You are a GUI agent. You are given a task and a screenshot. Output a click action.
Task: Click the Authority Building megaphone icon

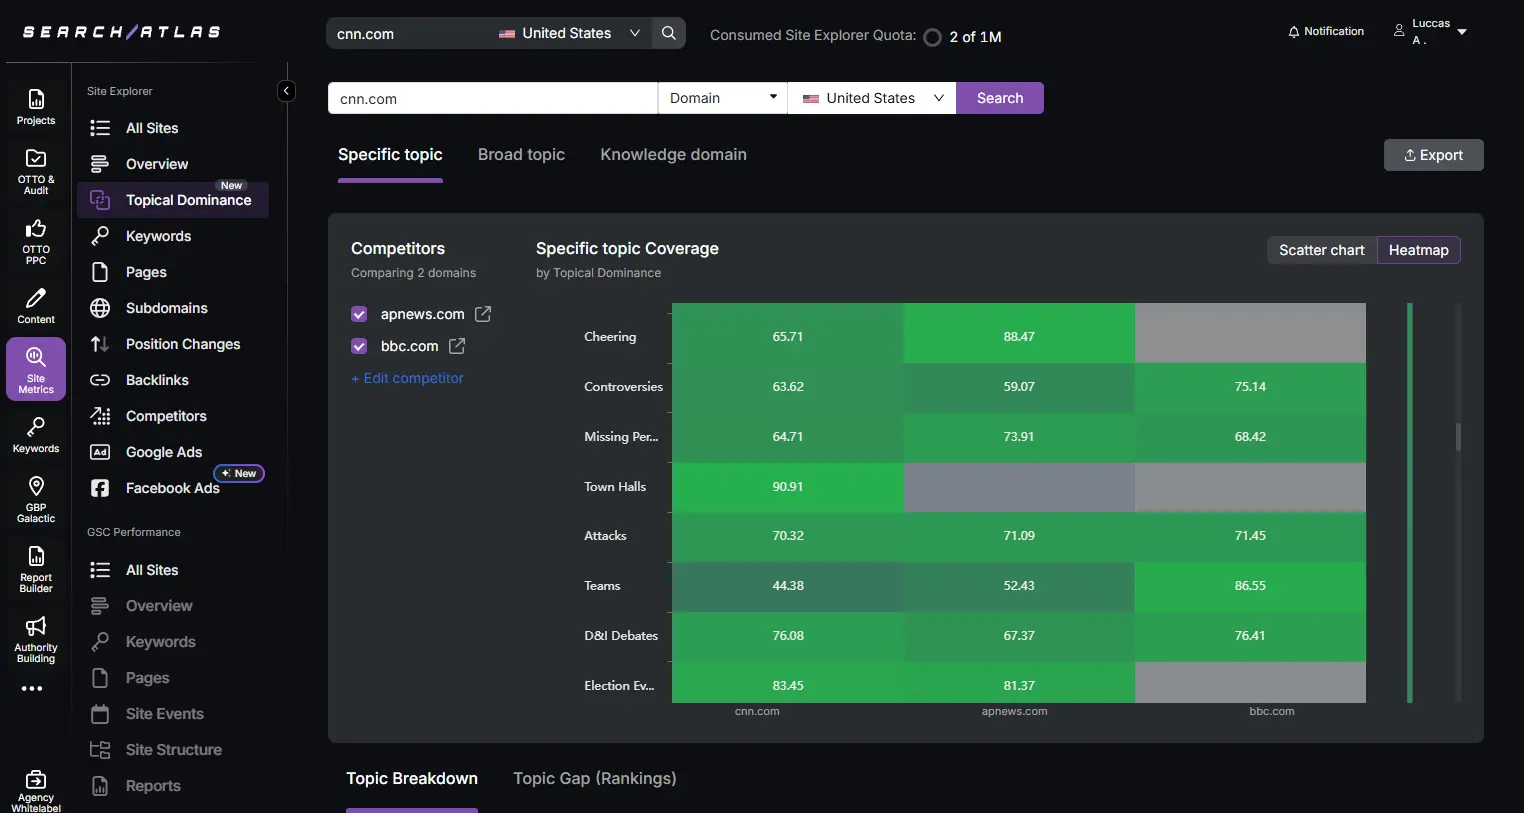click(x=36, y=627)
